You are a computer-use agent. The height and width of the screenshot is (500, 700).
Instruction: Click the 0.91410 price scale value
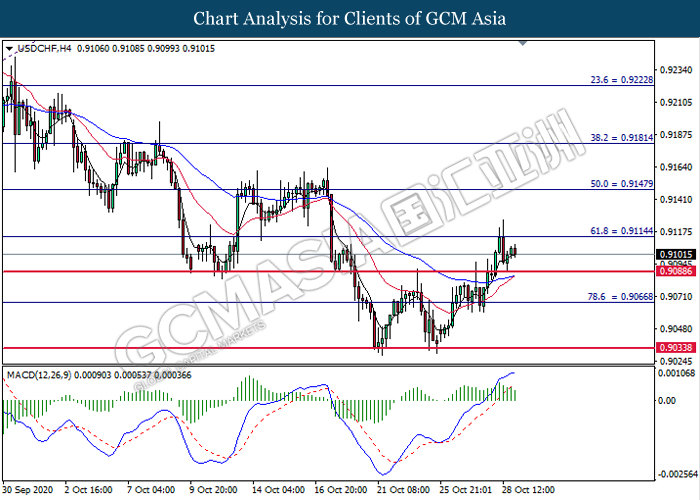coord(676,199)
